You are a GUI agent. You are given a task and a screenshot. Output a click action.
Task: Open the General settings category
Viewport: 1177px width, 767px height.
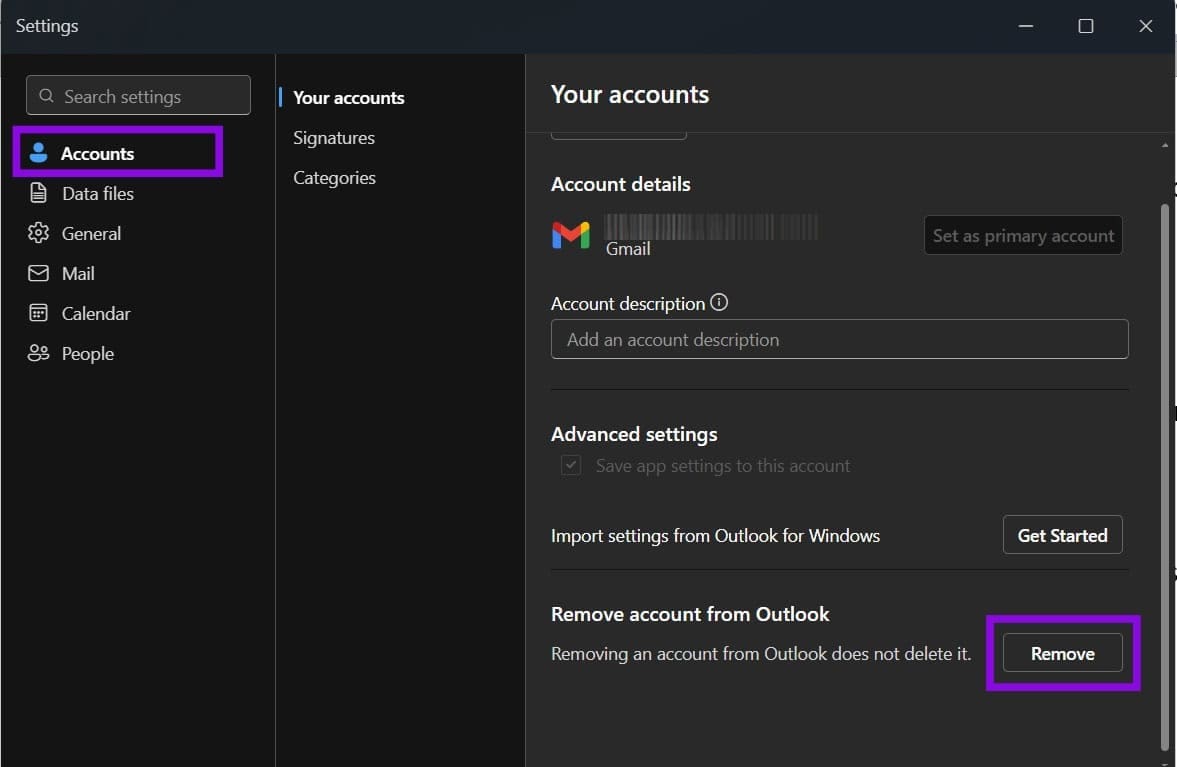91,233
